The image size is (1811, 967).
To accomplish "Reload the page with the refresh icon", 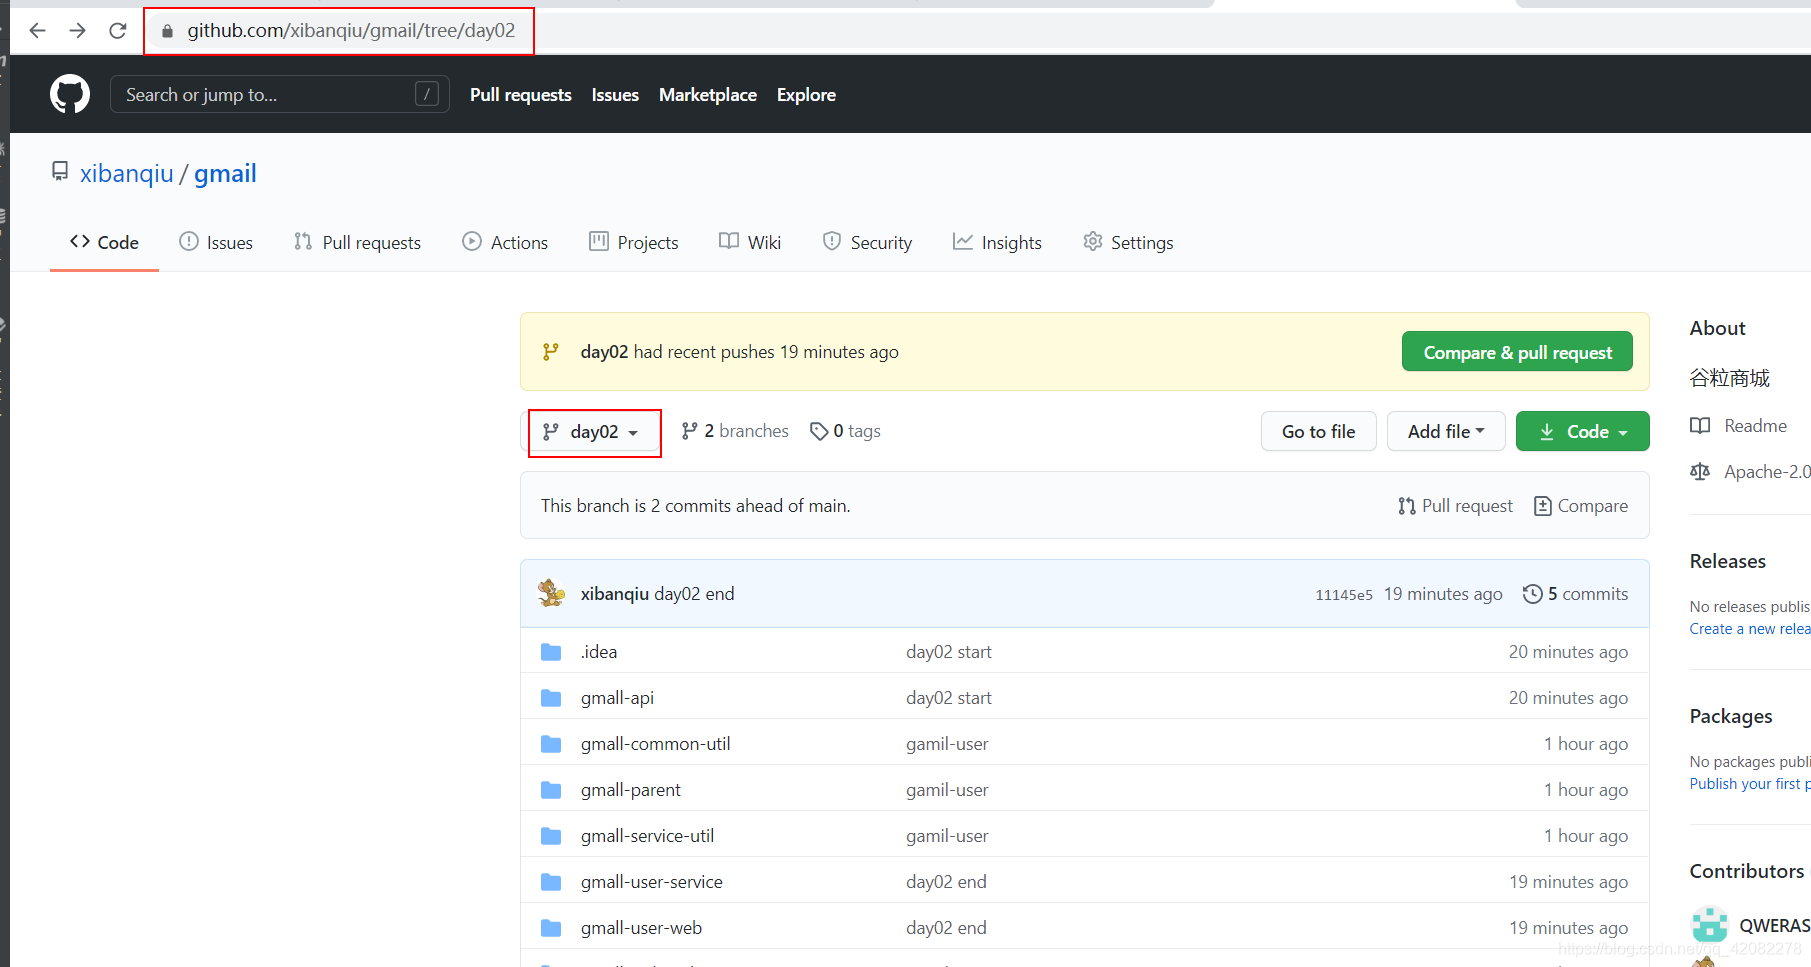I will 118,31.
